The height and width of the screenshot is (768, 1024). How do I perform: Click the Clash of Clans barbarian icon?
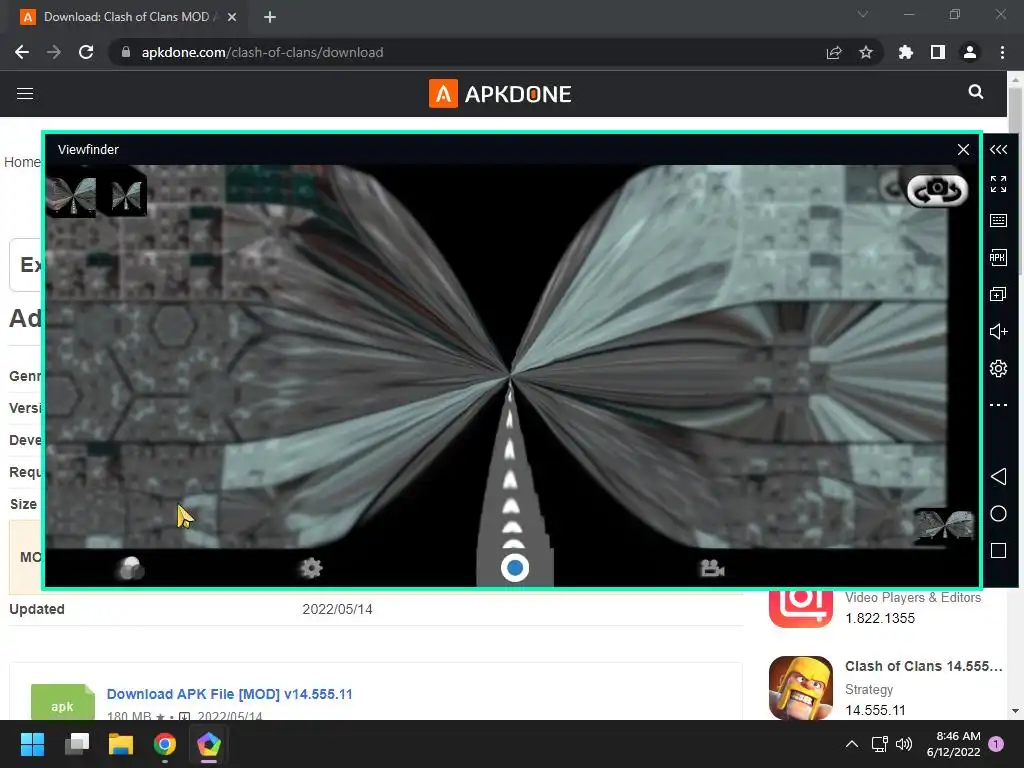click(x=801, y=687)
